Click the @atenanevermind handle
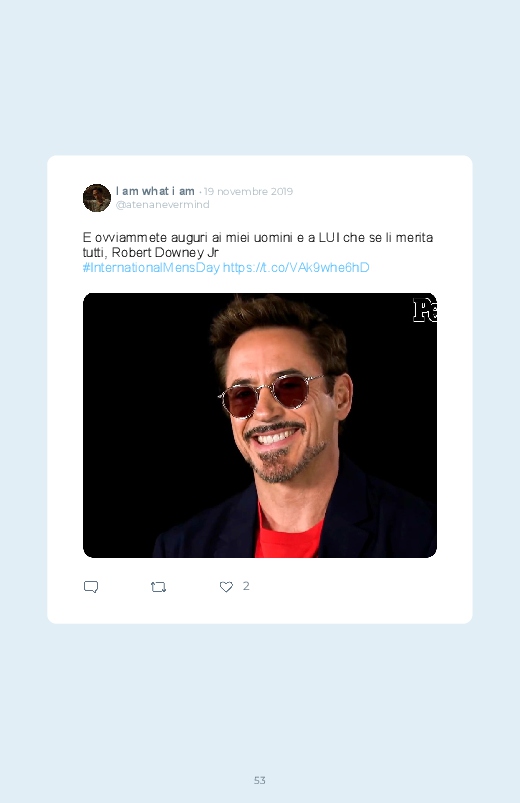This screenshot has width=520, height=803. pos(162,204)
